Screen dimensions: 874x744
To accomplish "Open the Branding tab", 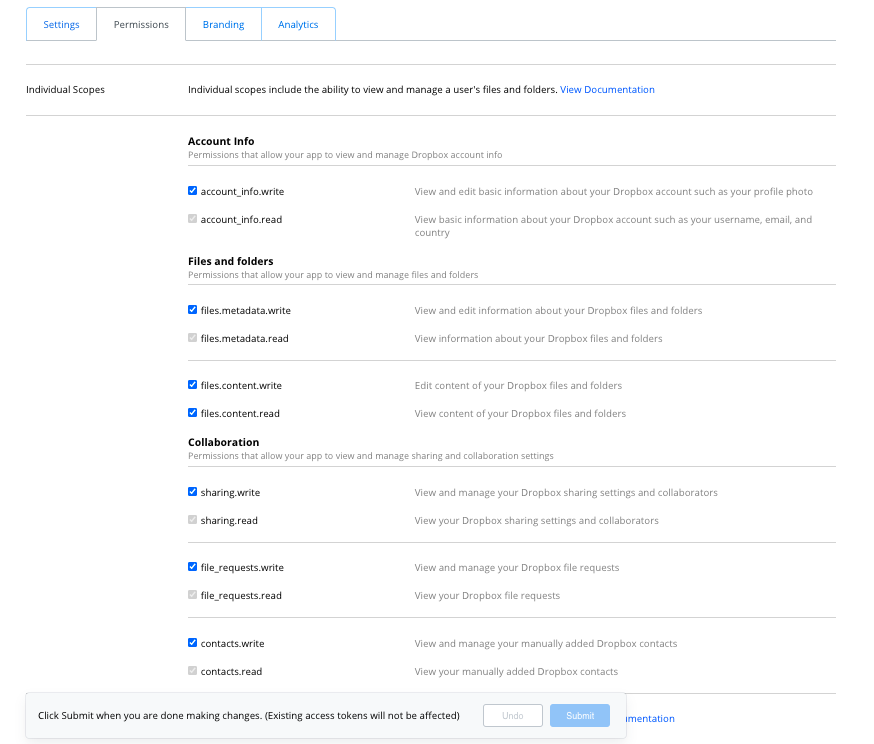I will pos(222,24).
